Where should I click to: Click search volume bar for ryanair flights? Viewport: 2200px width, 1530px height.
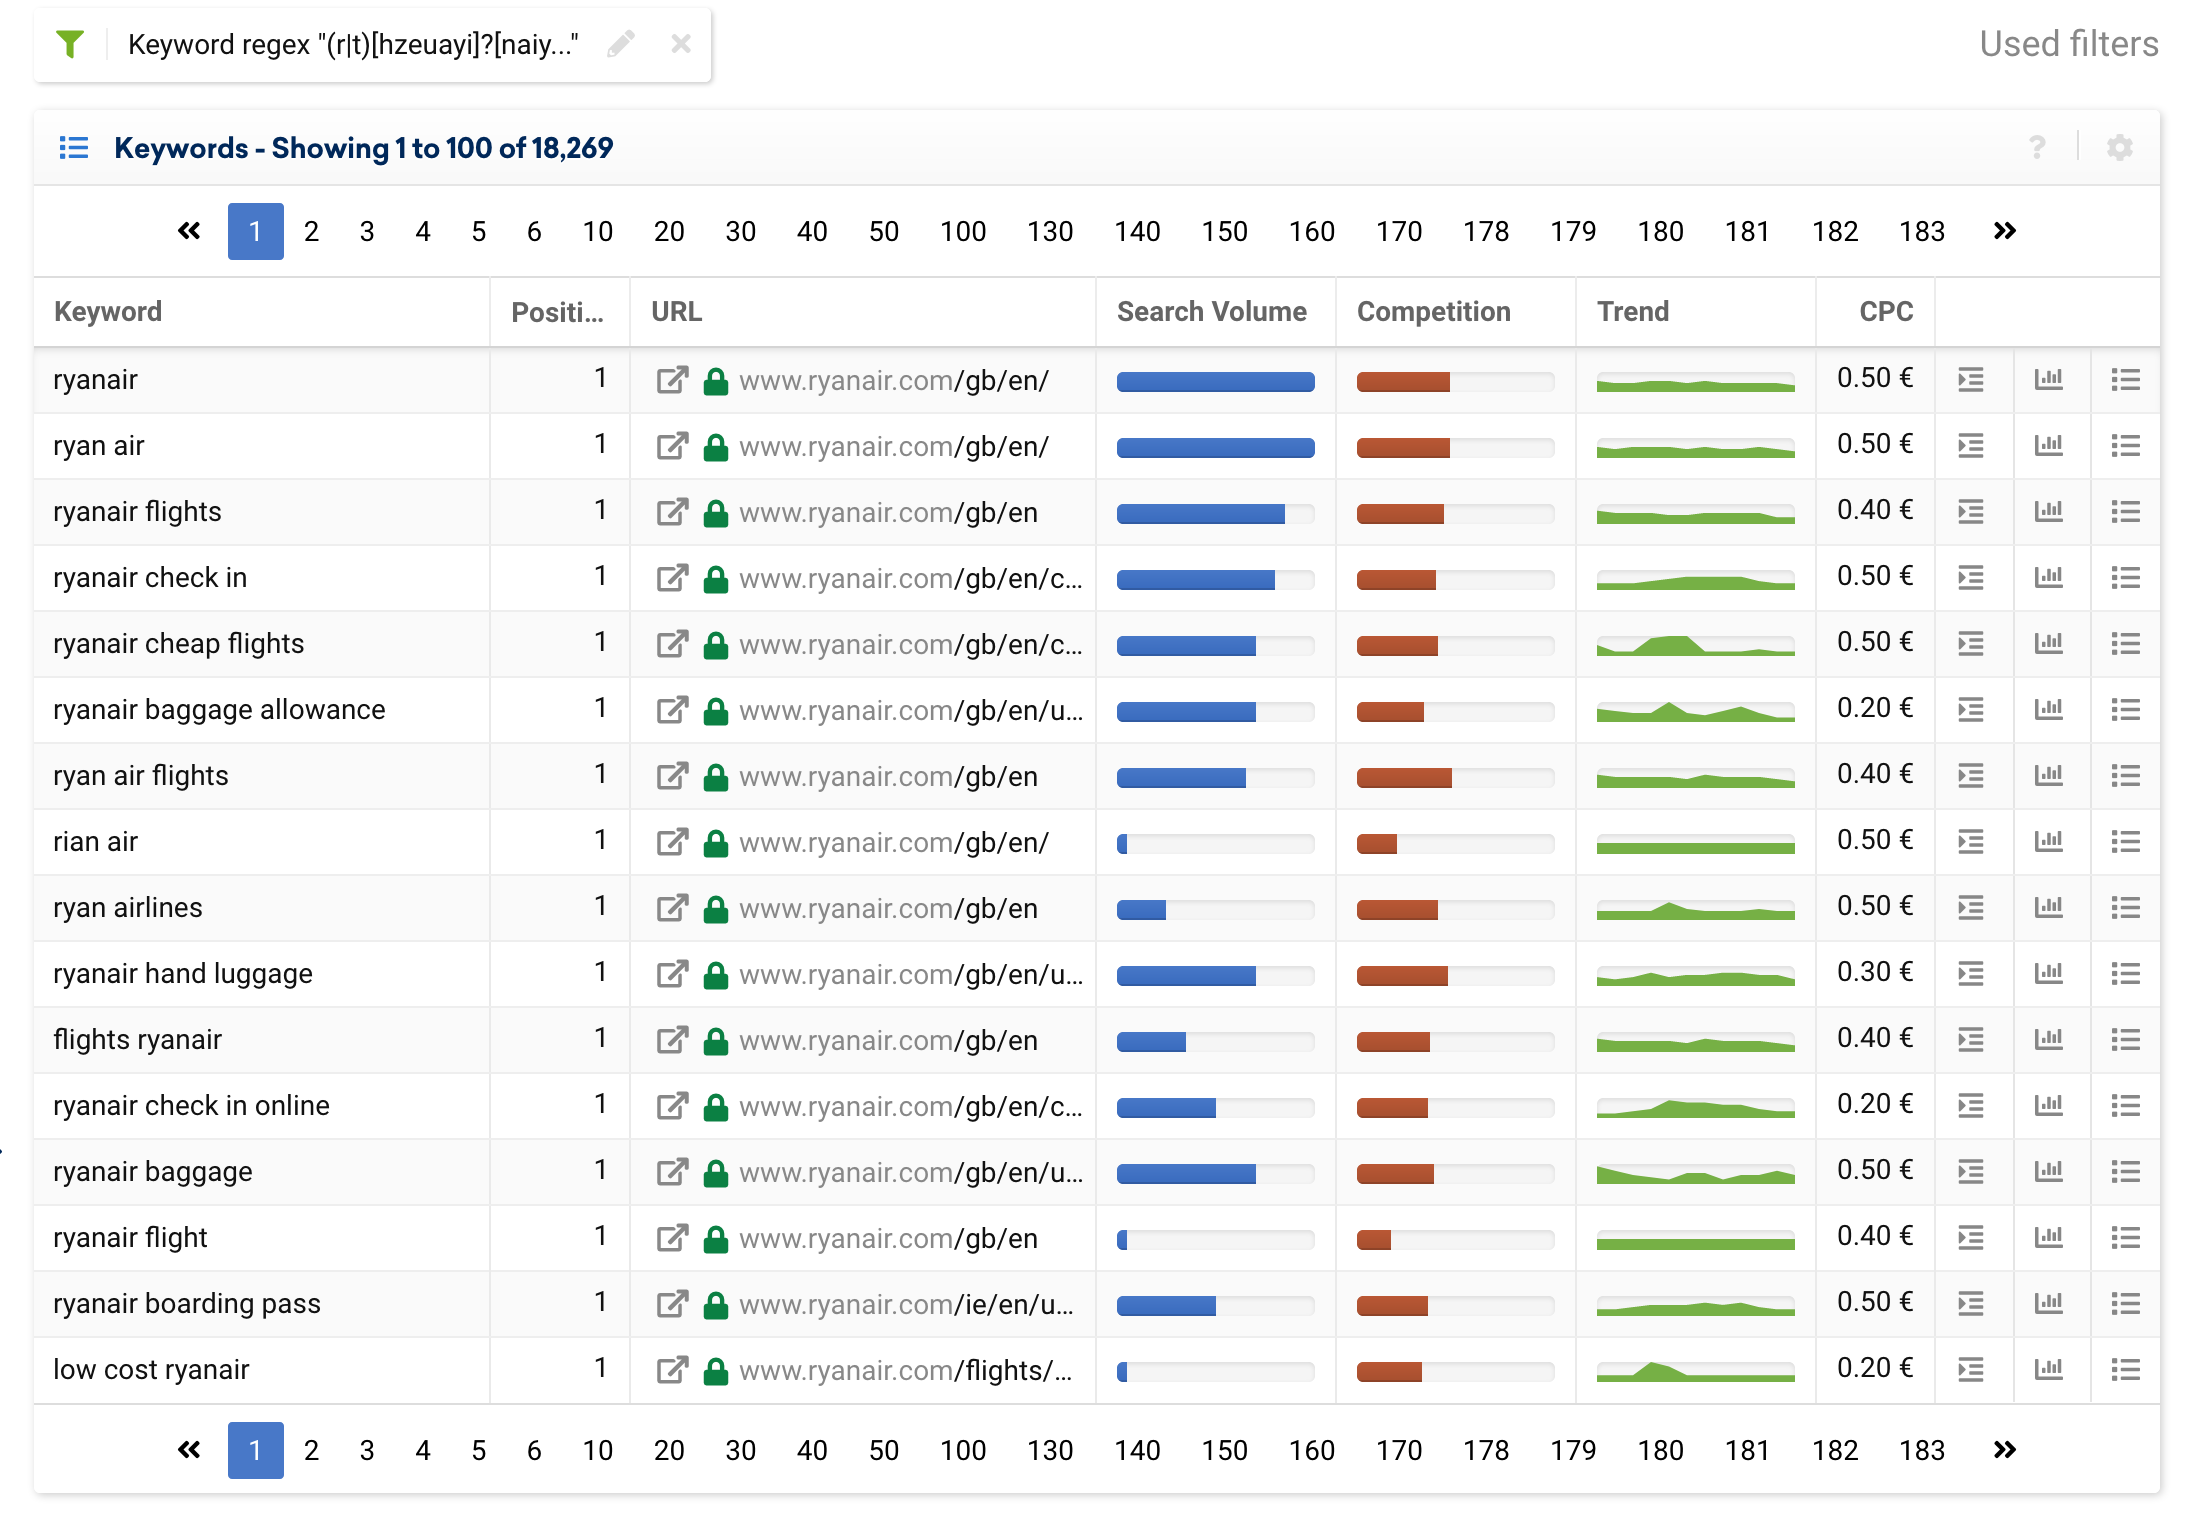tap(1215, 514)
